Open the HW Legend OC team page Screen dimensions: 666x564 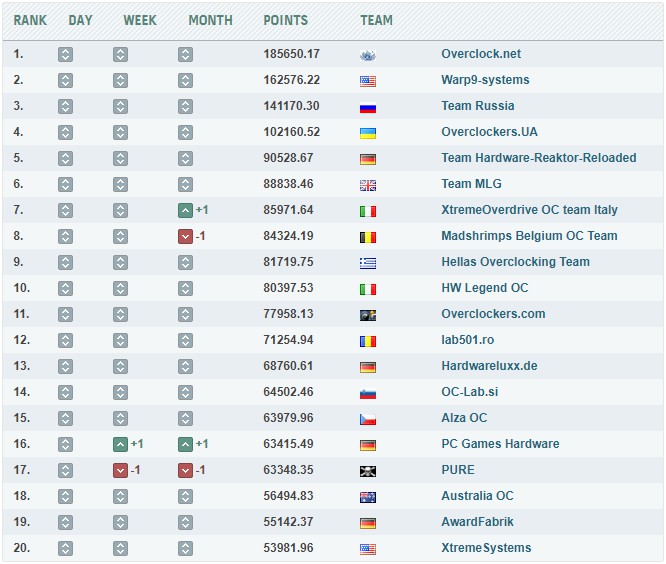pyautogui.click(x=484, y=288)
